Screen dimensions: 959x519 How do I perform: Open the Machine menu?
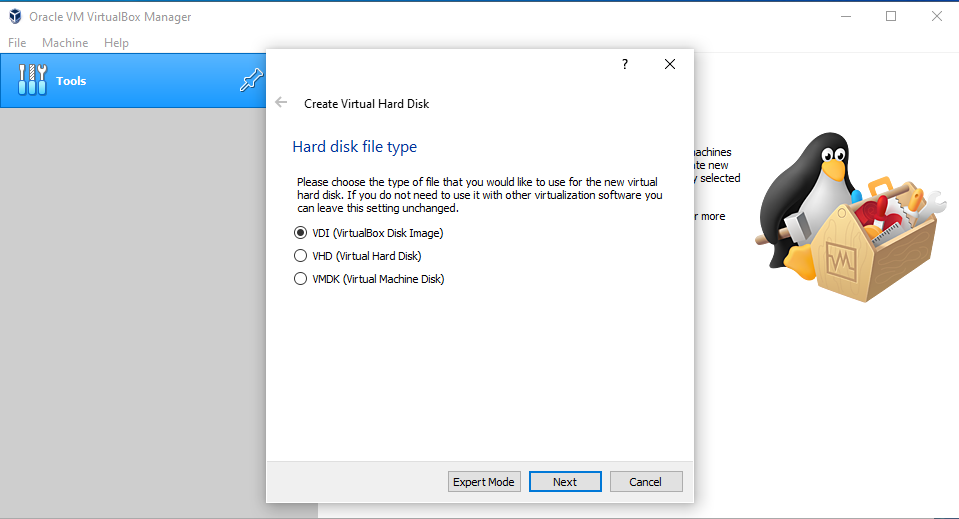click(65, 43)
